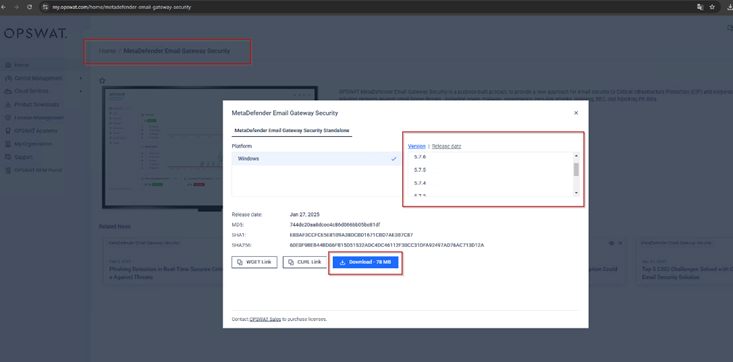
Task: Open the OPSWAT OEM Portal sidebar icon
Action: 8,170
